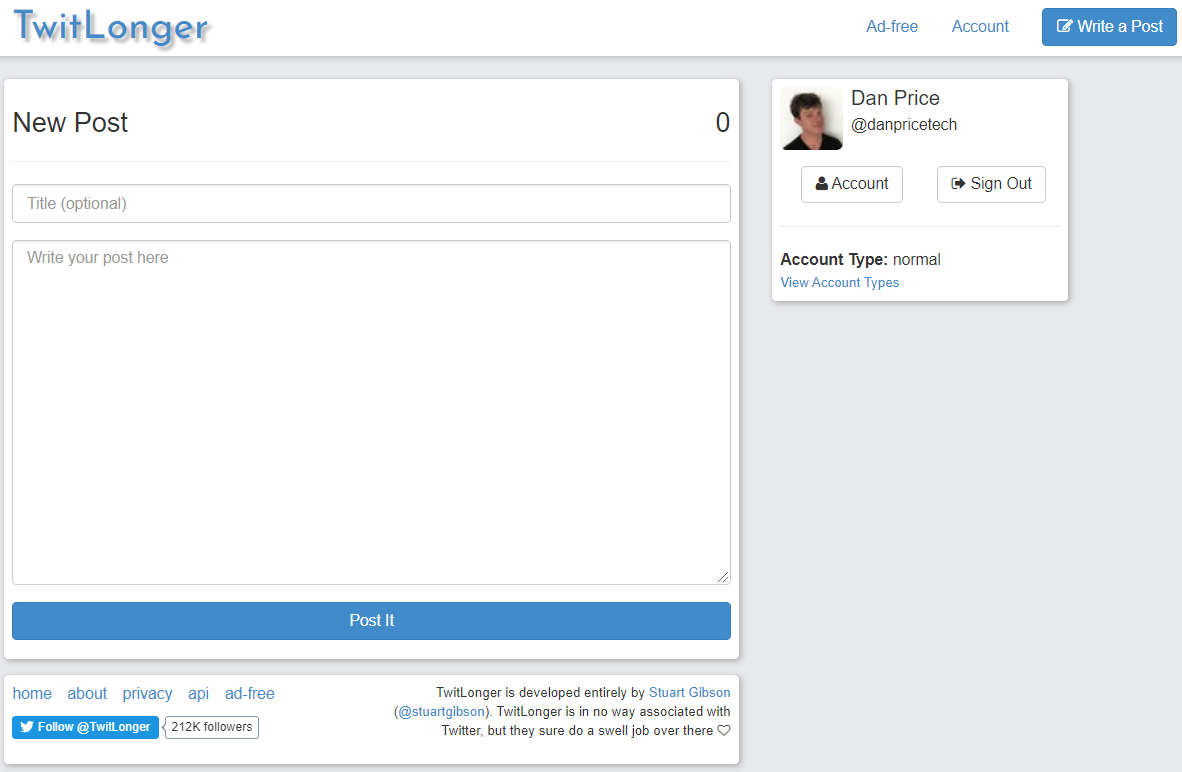1182x772 pixels.
Task: Click the Account button in the profile card
Action: tap(852, 184)
